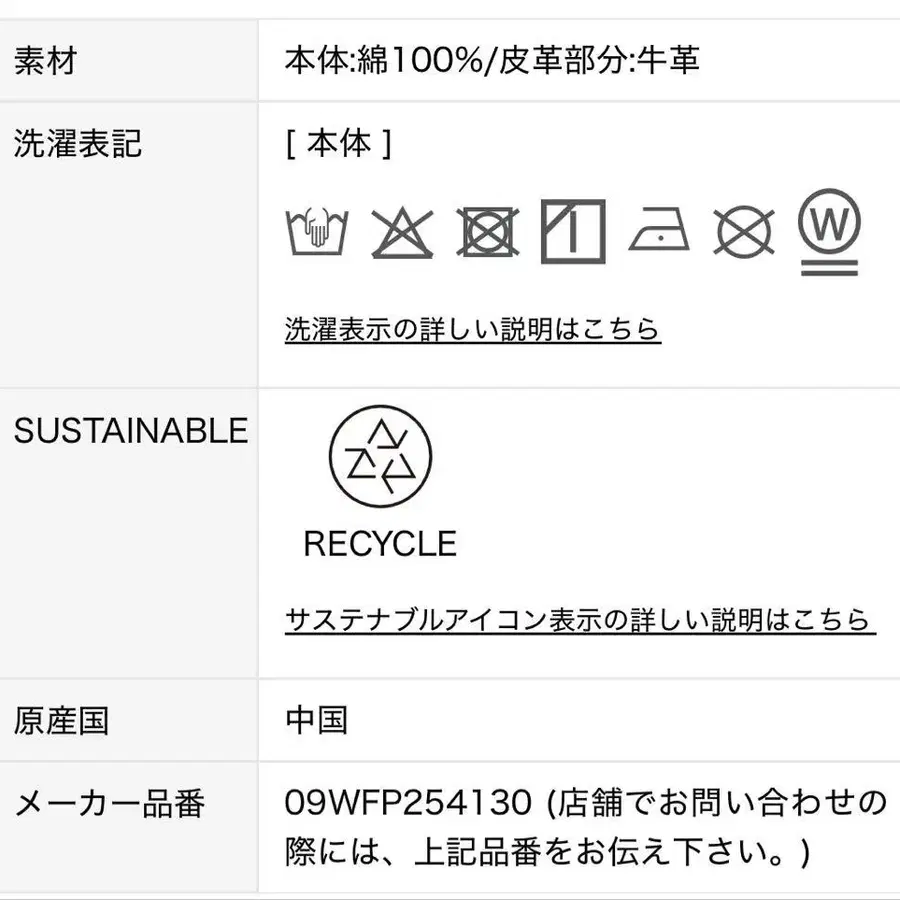Click the [ 本体 ] care label heading
This screenshot has width=900, height=900.
[x=338, y=144]
